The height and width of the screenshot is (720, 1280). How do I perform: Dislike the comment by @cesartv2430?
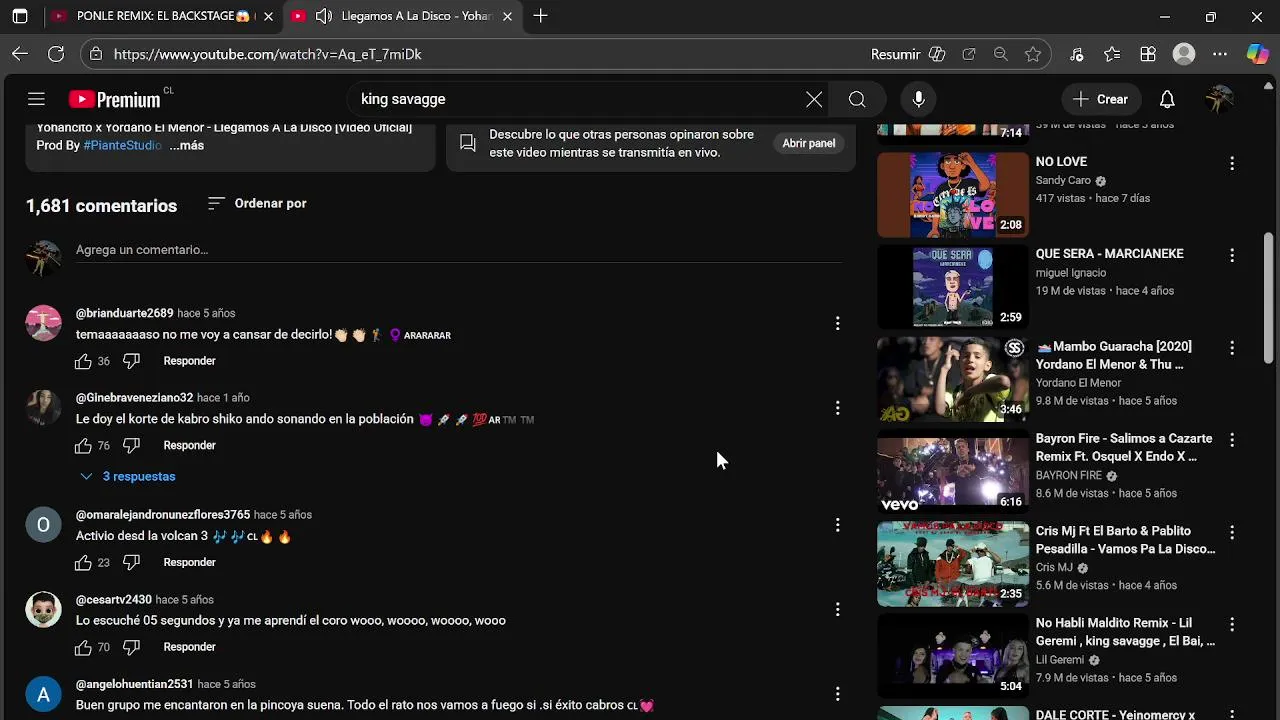[131, 648]
